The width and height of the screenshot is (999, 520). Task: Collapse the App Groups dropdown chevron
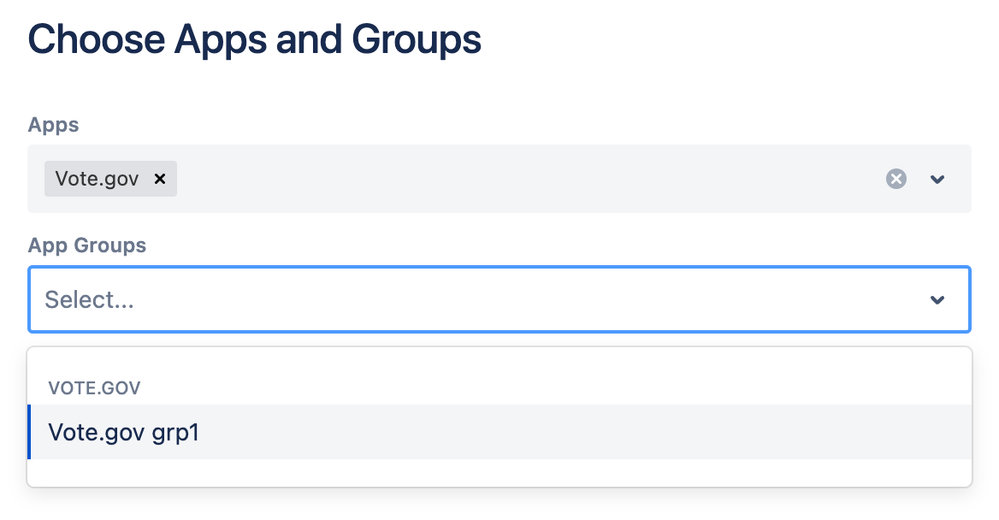click(x=937, y=300)
